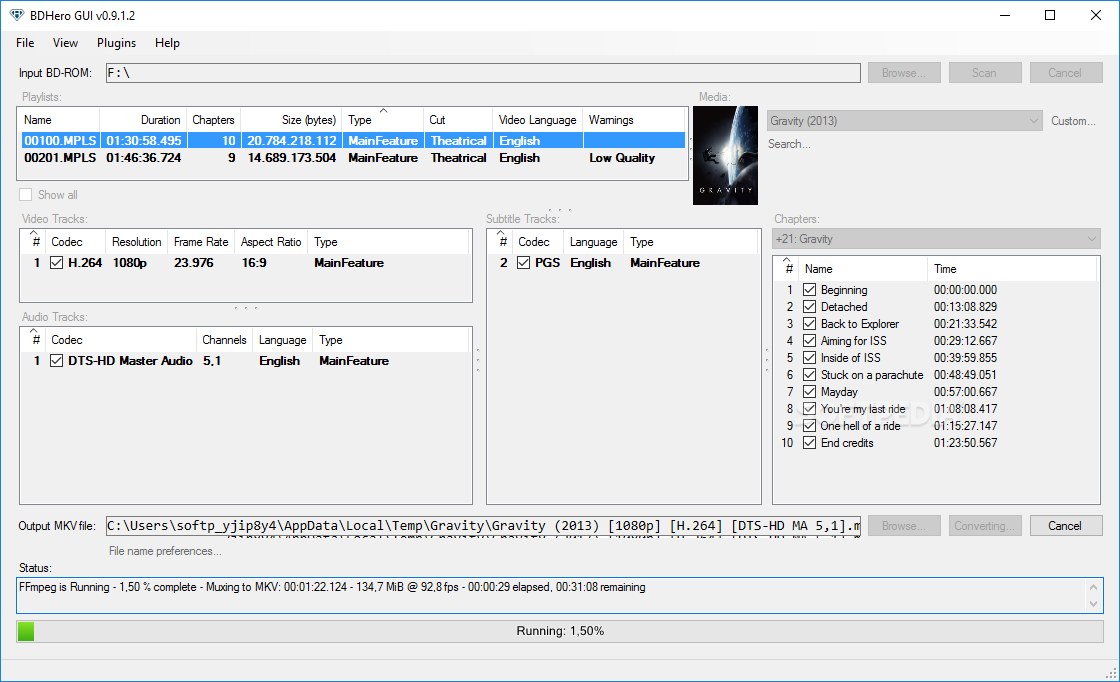1120x682 pixels.
Task: Click the Low Quality warning cell
Action: coord(621,158)
